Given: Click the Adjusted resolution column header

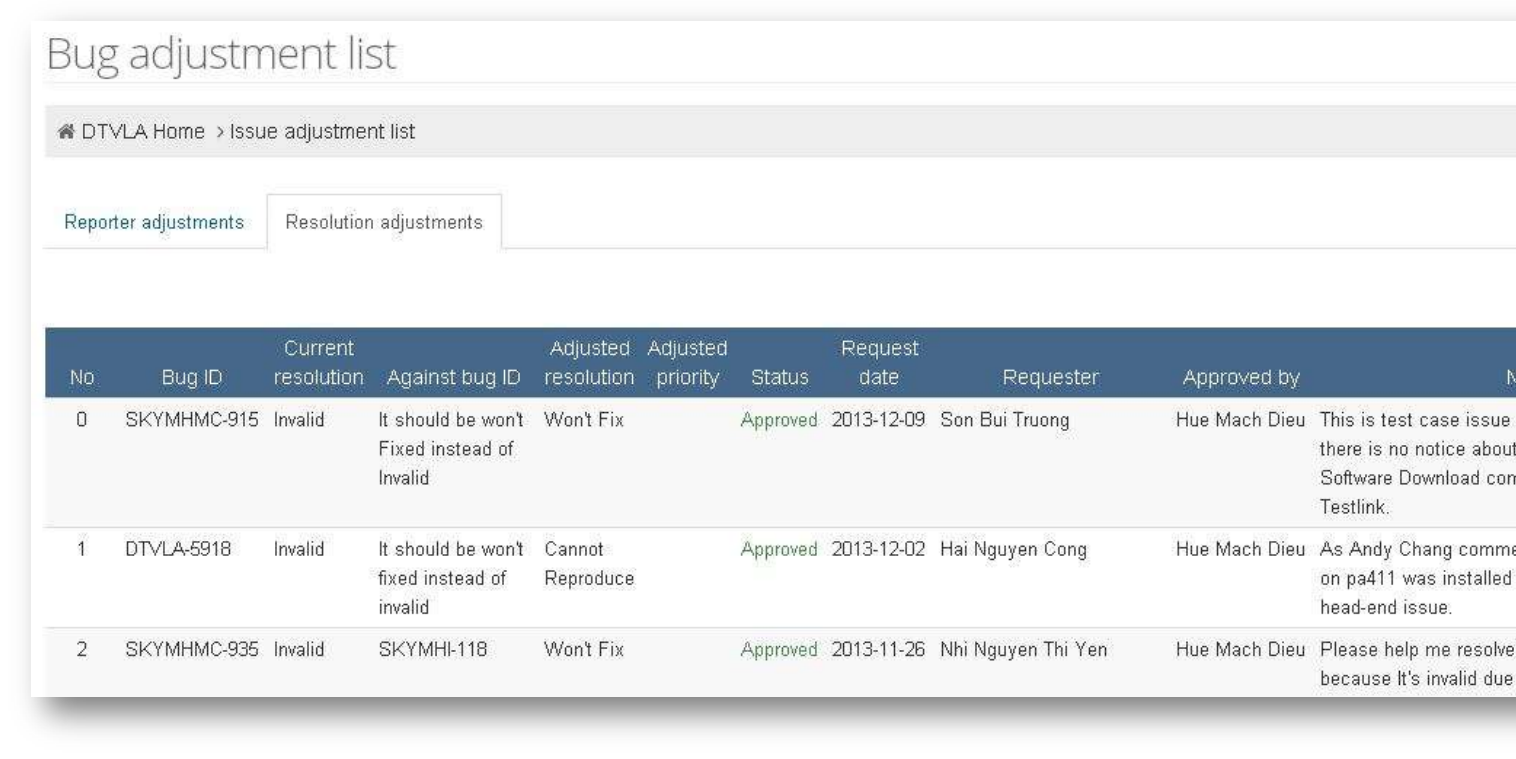Looking at the screenshot, I should click(x=589, y=364).
